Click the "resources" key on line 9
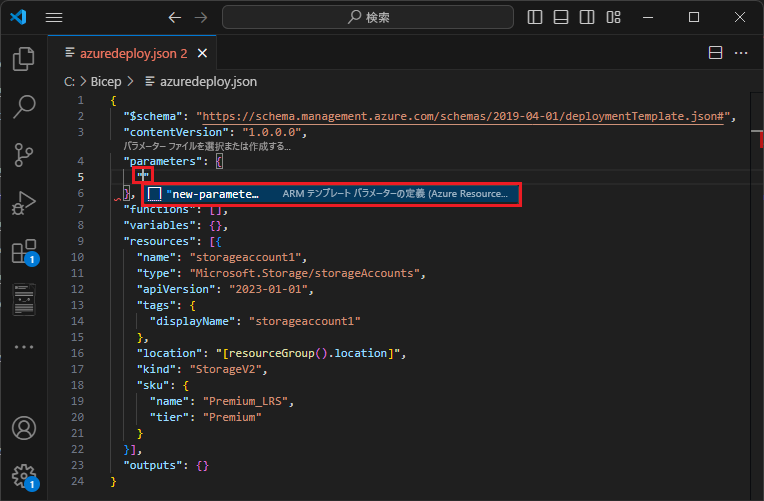 (x=159, y=241)
